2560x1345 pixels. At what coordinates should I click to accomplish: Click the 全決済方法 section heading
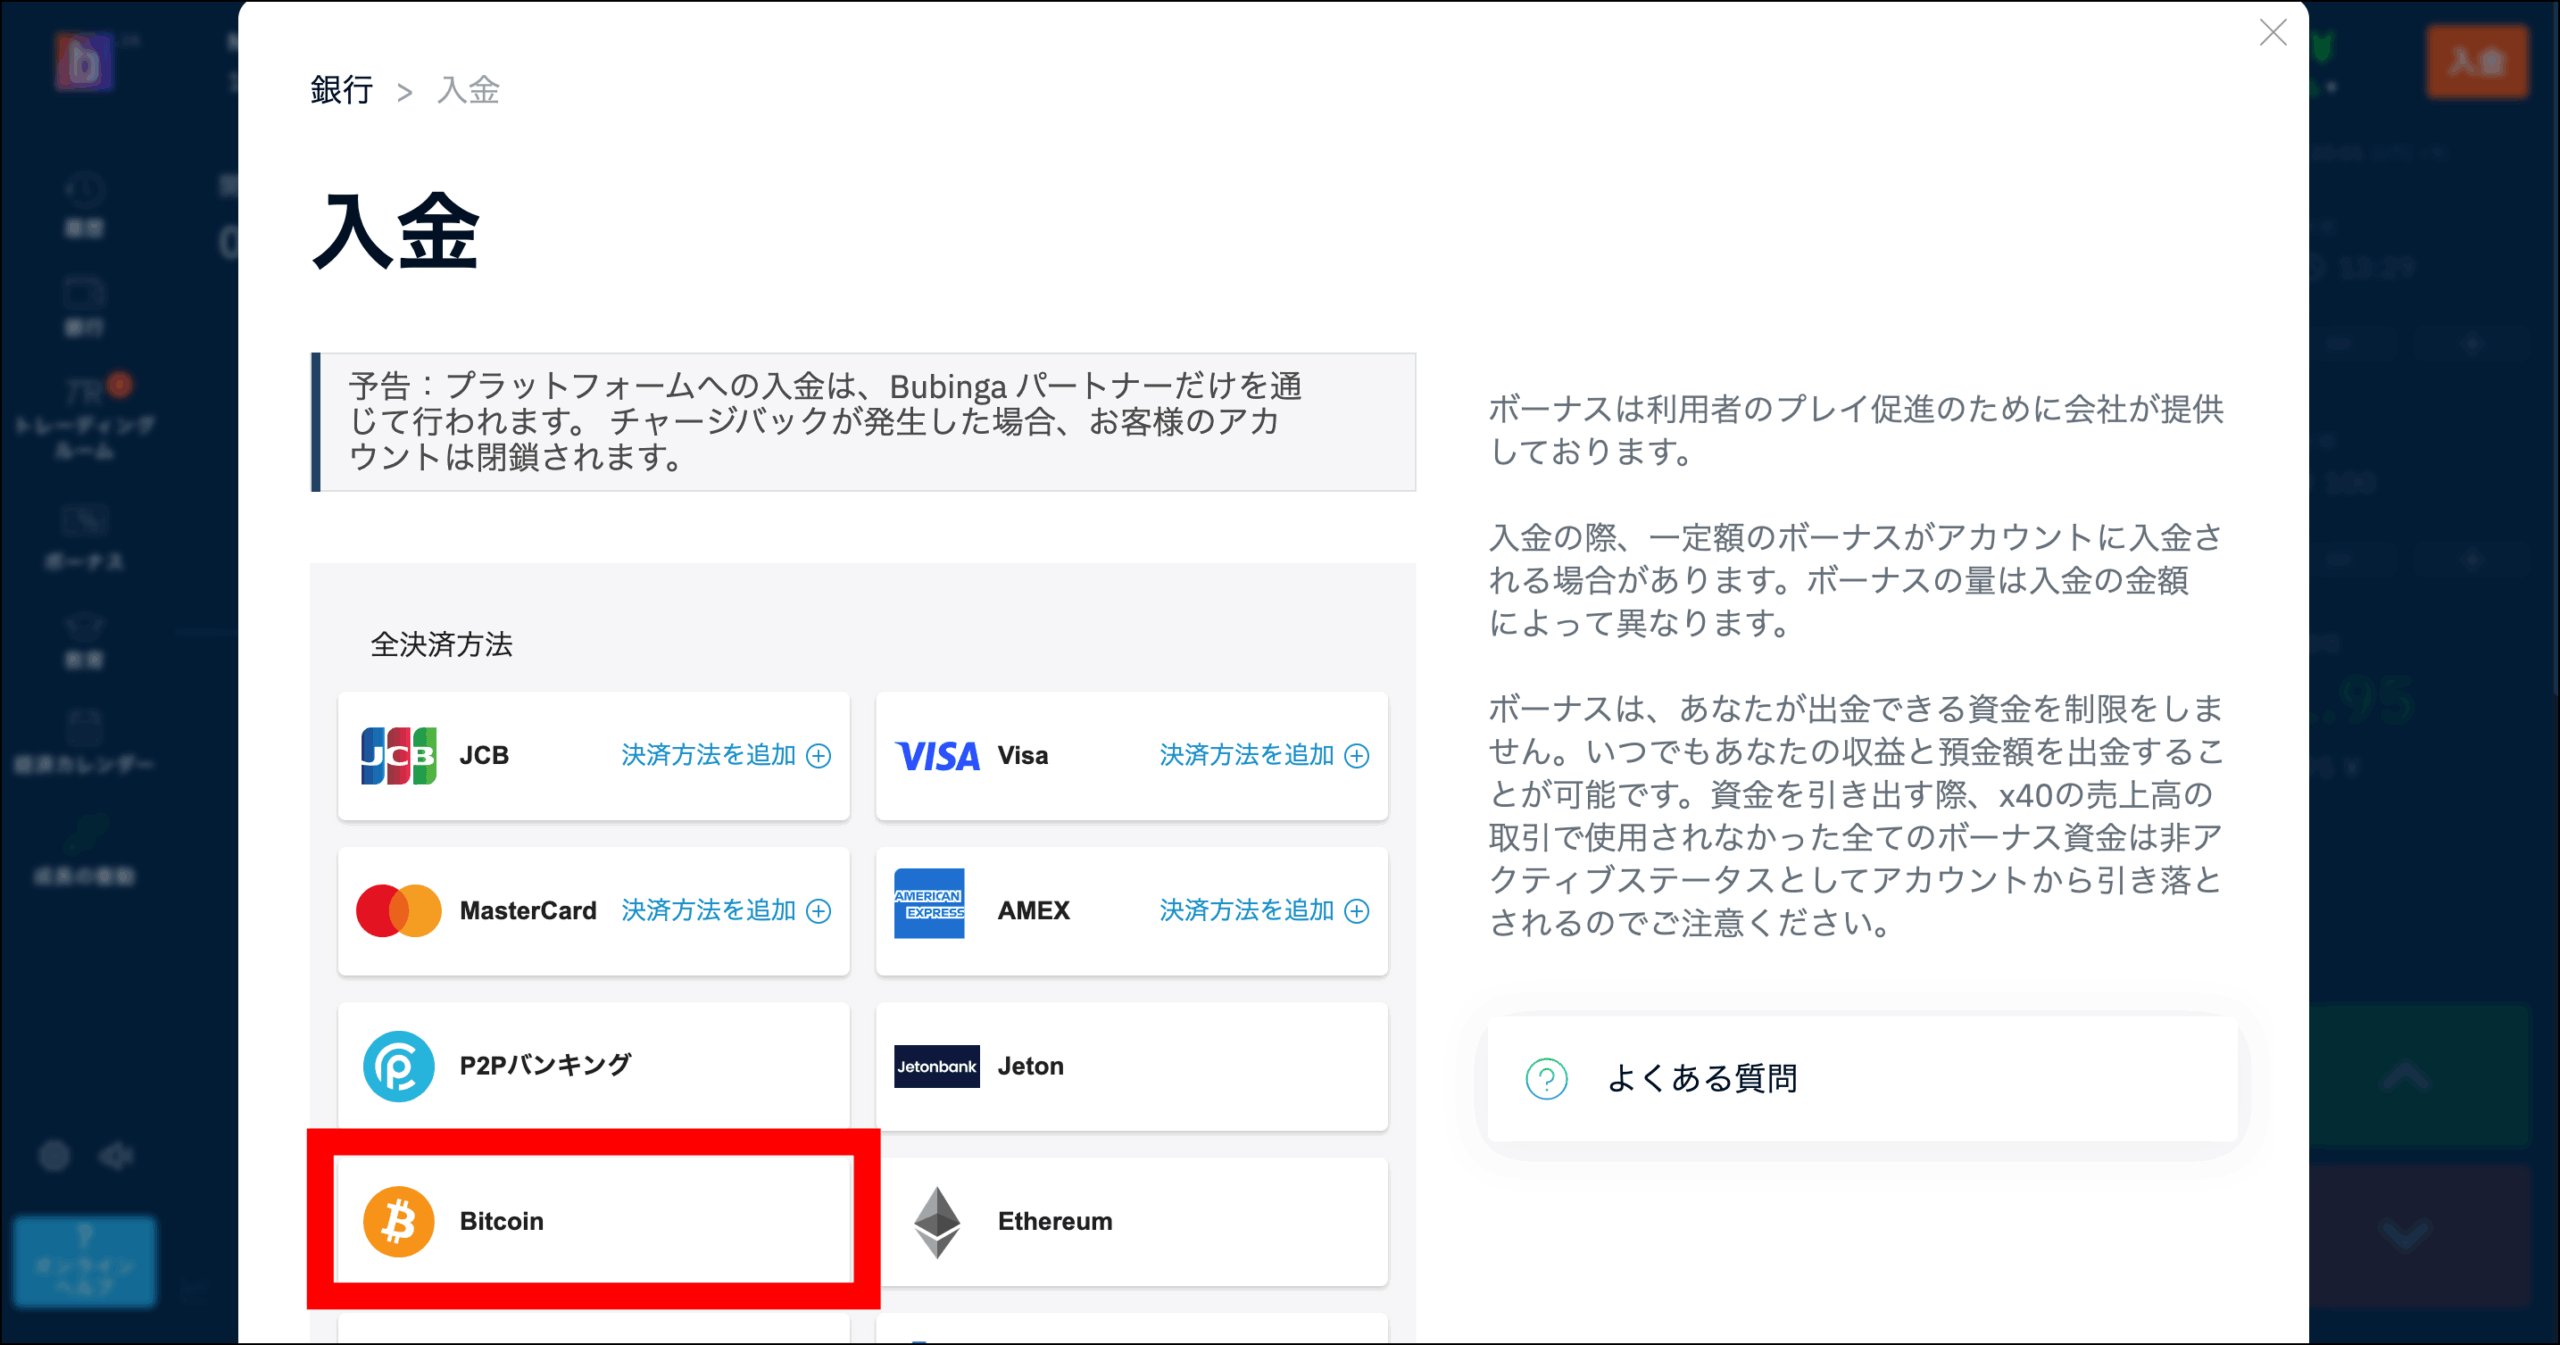point(441,645)
